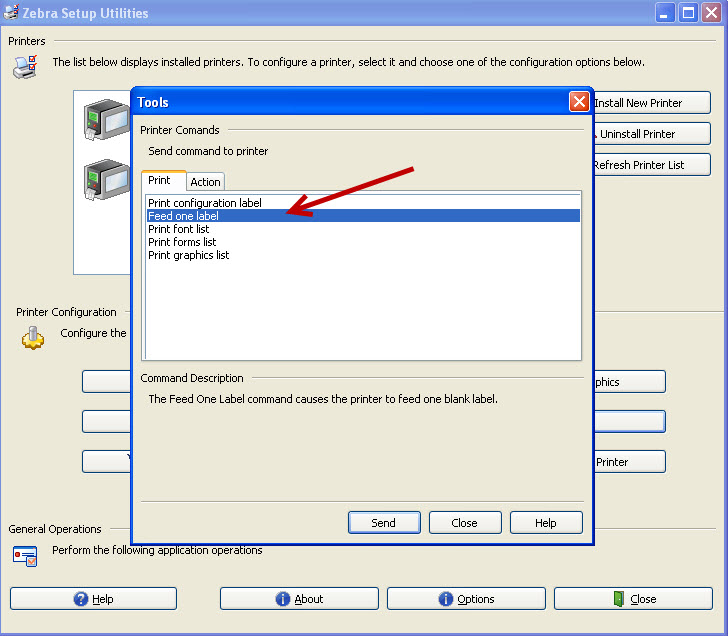Screen dimensions: 728x636
Task: Click the Printers section icon at top
Action: (25, 67)
